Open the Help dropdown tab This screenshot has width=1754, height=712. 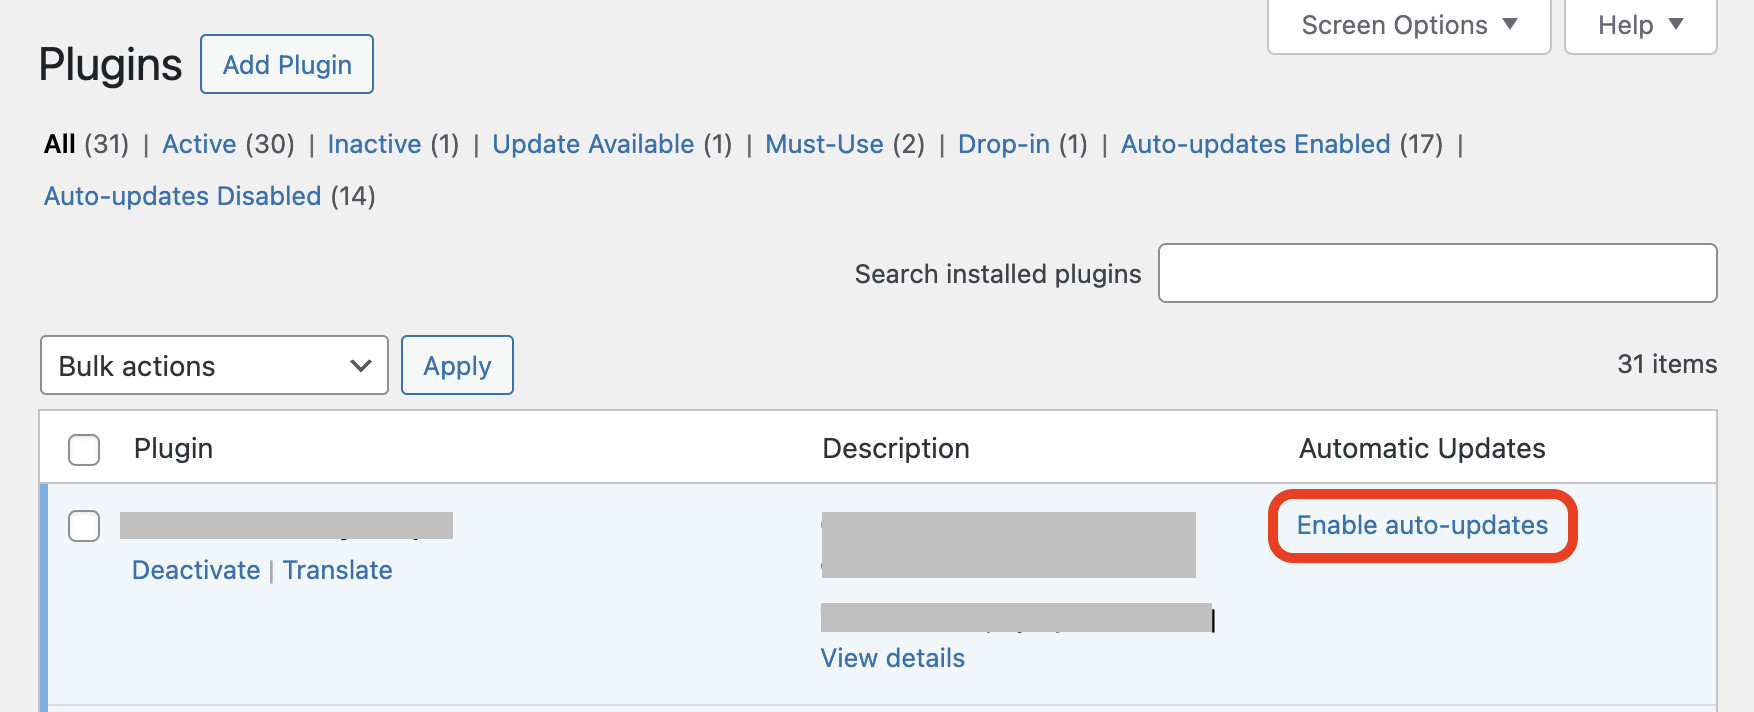point(1640,26)
